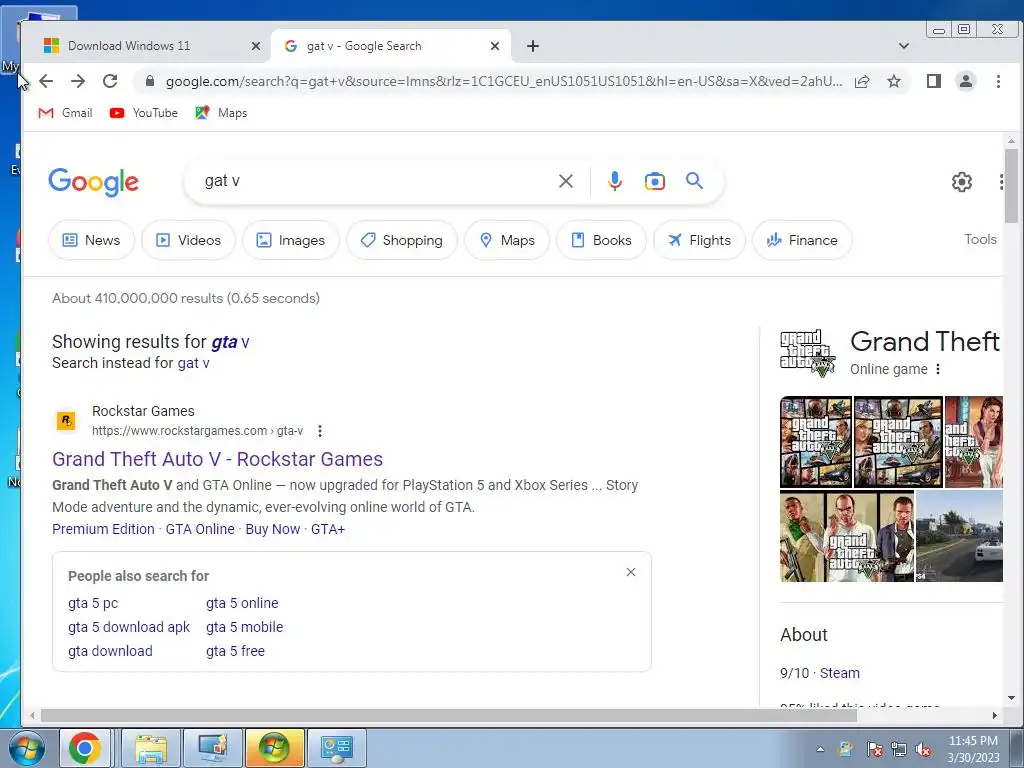Viewport: 1024px width, 768px height.
Task: Click the vertical scrollbar thumb
Action: [x=1011, y=185]
